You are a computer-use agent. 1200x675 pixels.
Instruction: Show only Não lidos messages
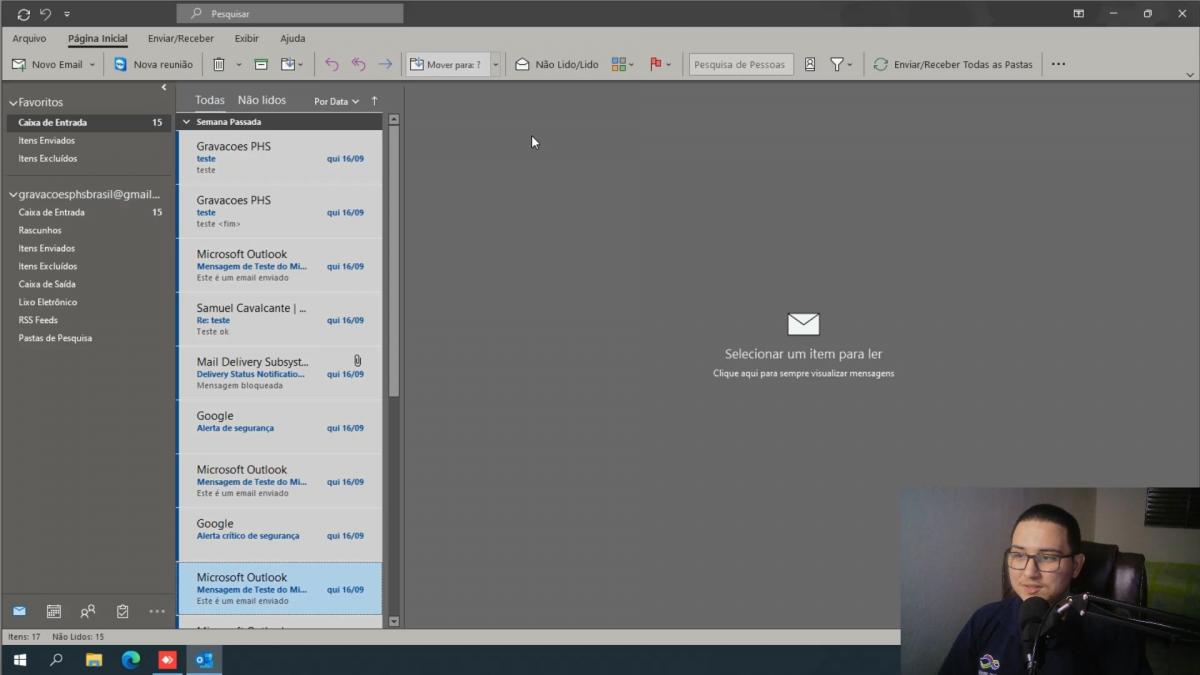coord(262,100)
